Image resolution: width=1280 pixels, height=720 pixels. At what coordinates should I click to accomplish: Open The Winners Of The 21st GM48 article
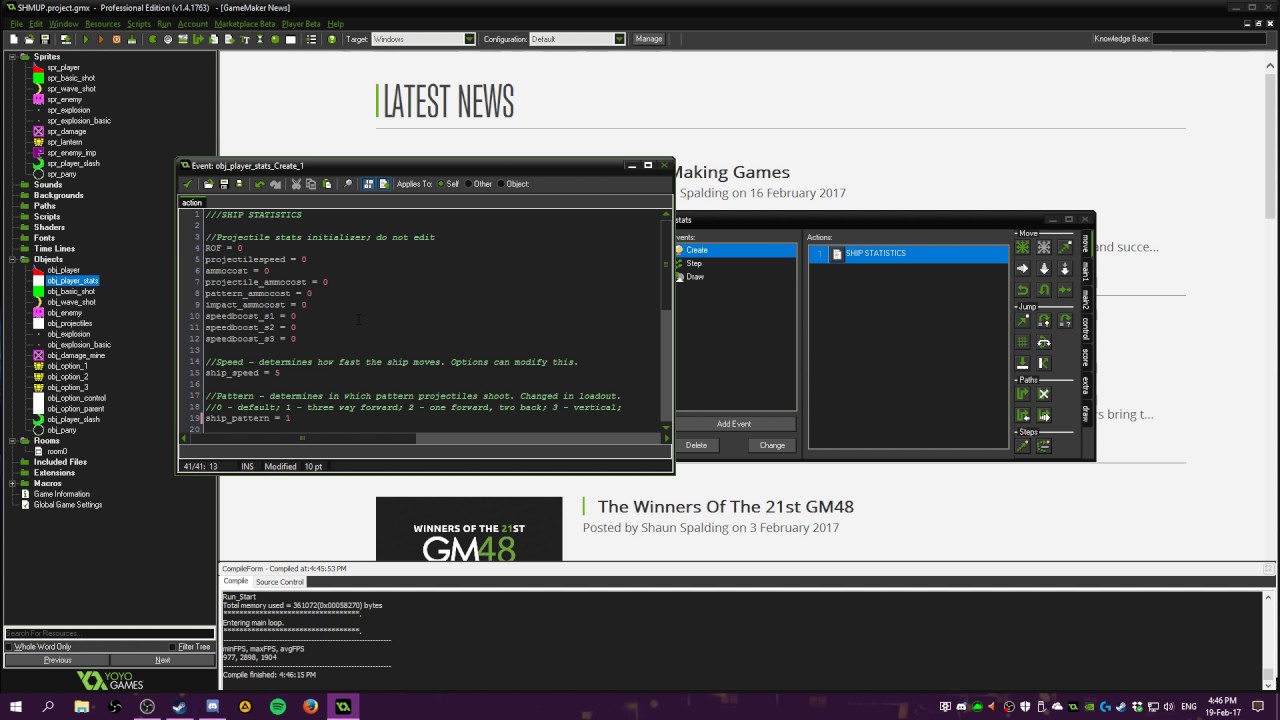coord(726,507)
